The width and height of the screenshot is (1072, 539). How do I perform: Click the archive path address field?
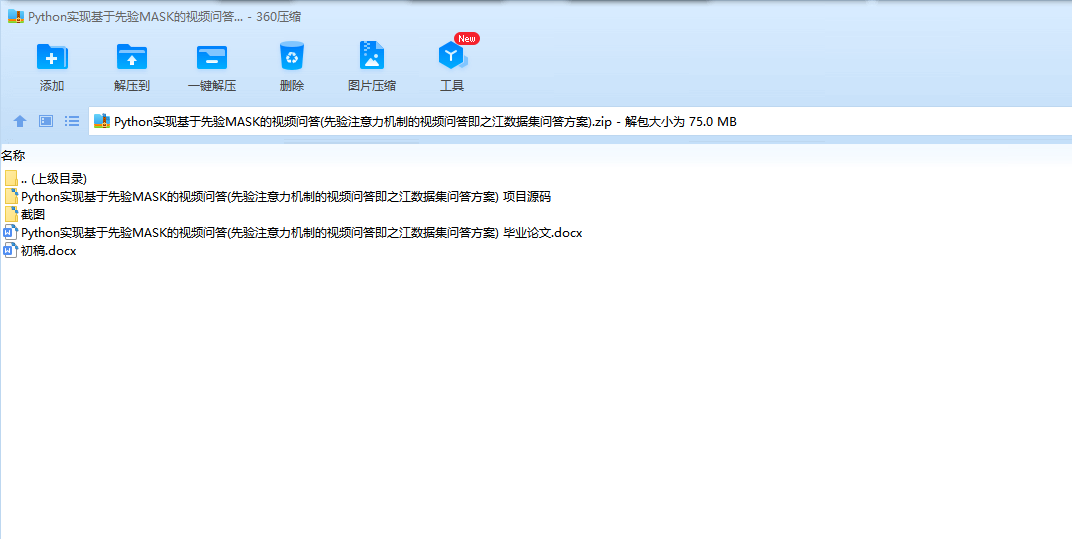coord(580,122)
